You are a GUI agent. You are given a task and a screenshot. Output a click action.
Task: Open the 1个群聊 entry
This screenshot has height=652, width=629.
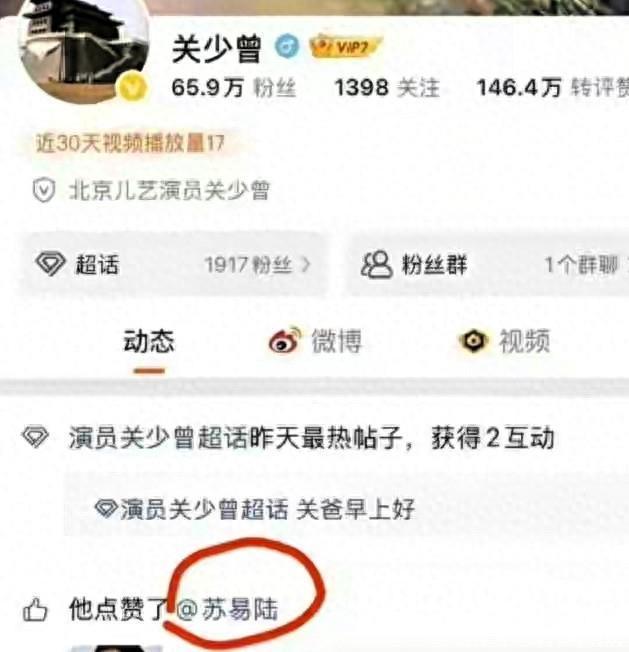pos(582,264)
